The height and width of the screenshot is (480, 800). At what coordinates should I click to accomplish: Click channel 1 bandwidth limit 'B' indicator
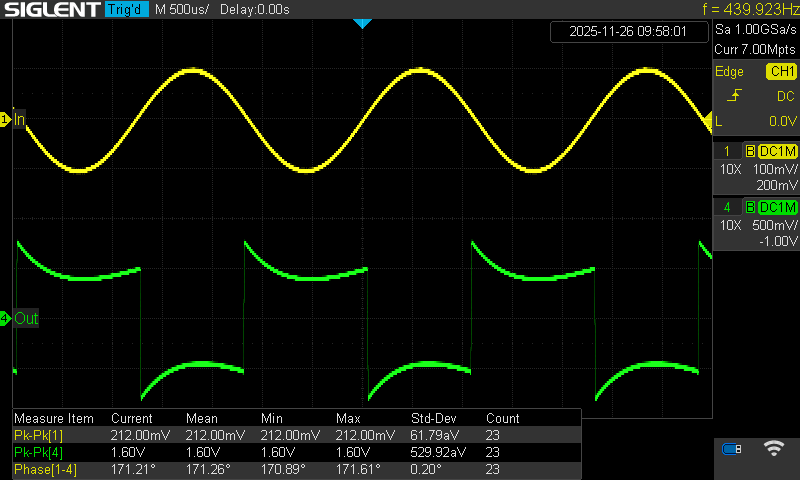[749, 151]
